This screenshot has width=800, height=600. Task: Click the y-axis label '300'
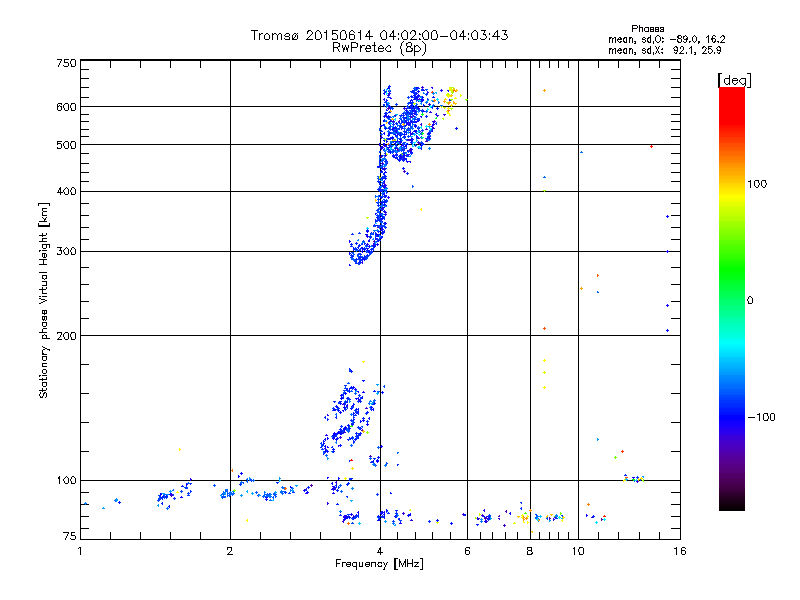(66, 251)
